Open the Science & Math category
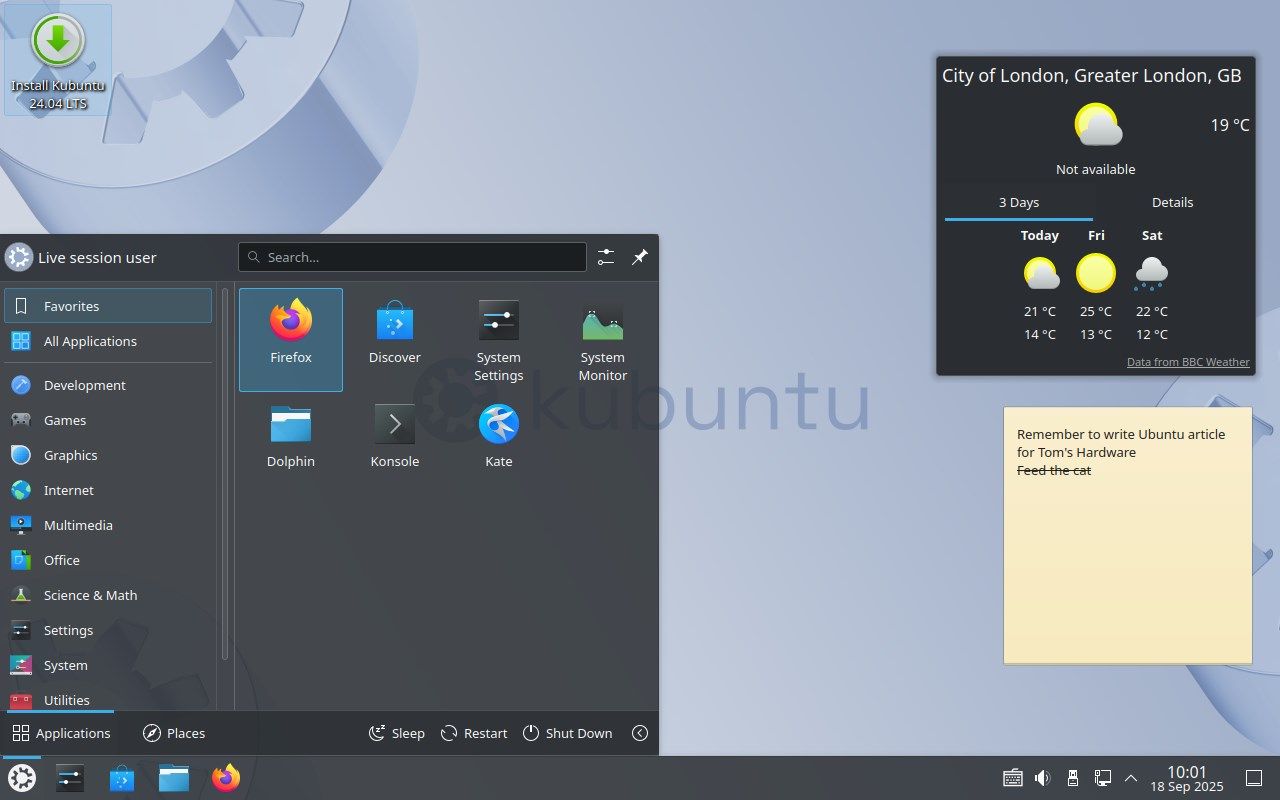The image size is (1280, 800). (108, 595)
